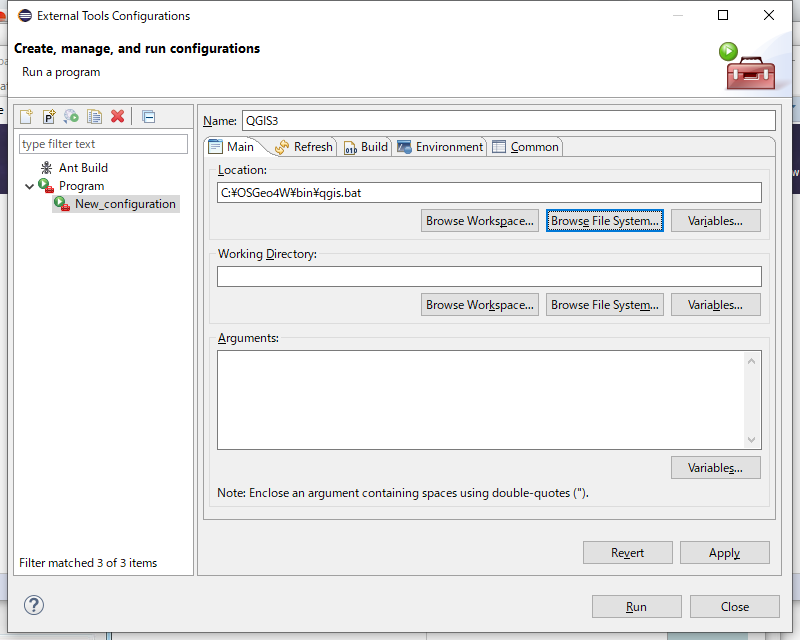Click the Export launch configuration icon
The width and height of the screenshot is (800, 640).
(x=71, y=117)
